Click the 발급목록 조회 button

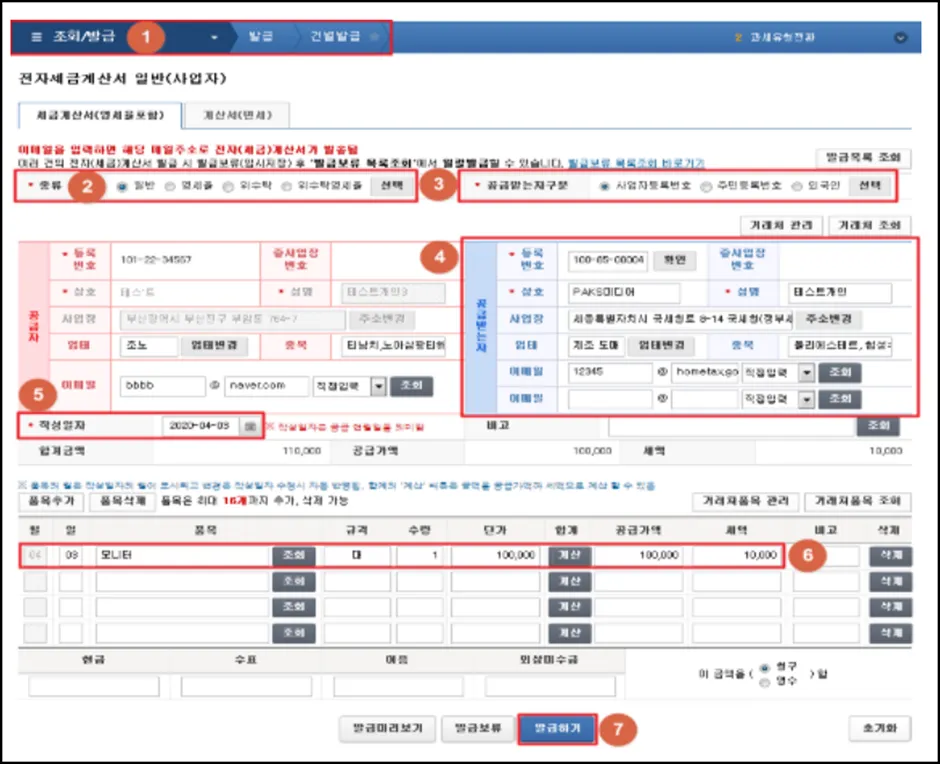pyautogui.click(x=863, y=158)
